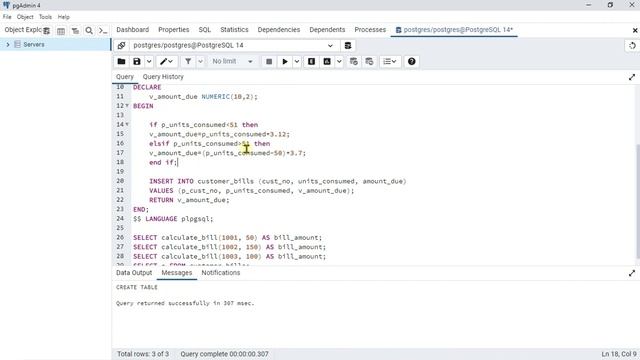The image size is (640, 360).
Task: Switch to the Messages tab
Action: pos(177,273)
